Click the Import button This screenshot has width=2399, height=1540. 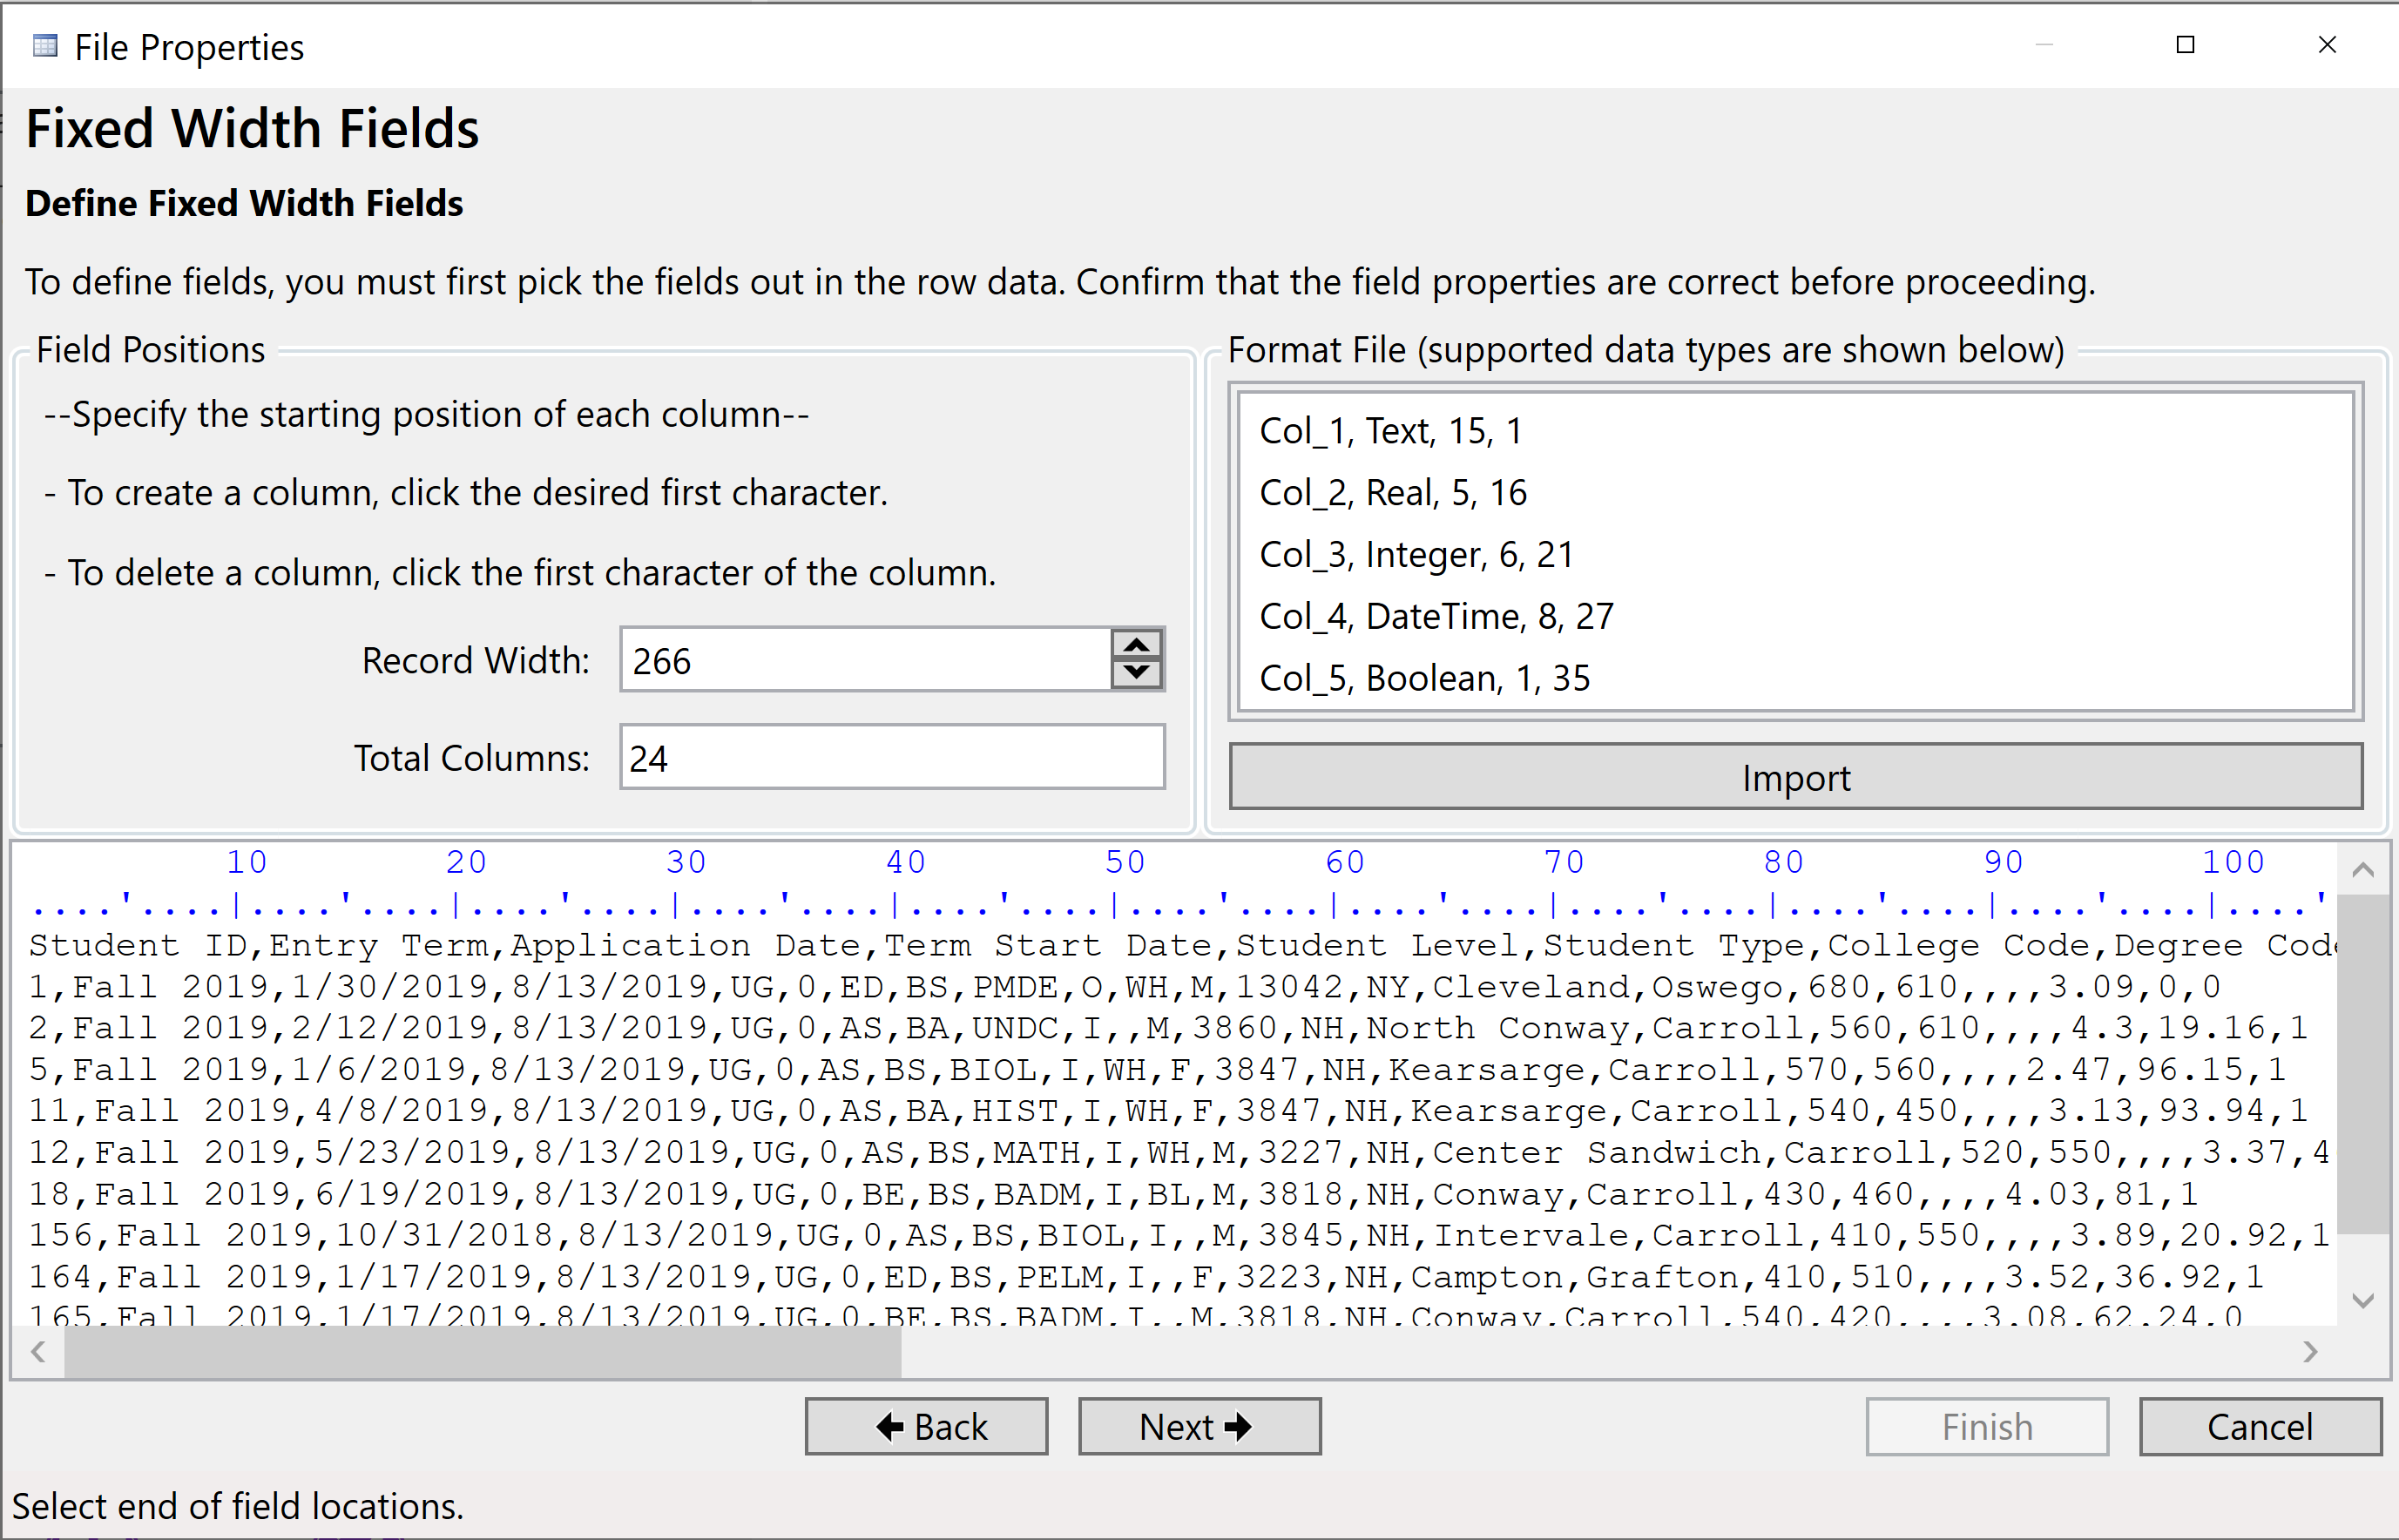tap(1795, 777)
